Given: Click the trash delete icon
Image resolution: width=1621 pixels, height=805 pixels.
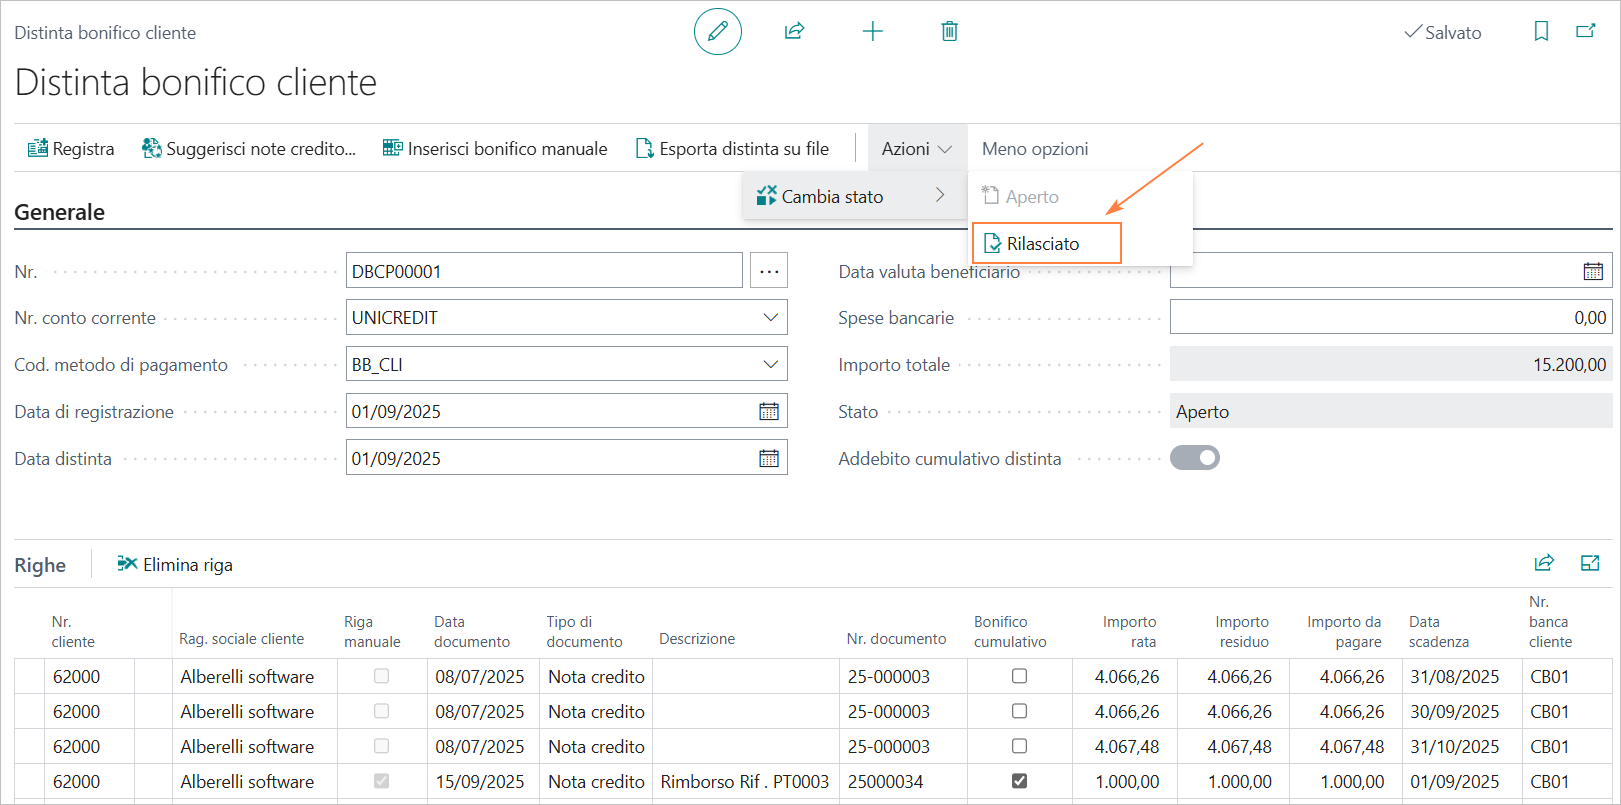Looking at the screenshot, I should coord(949,32).
